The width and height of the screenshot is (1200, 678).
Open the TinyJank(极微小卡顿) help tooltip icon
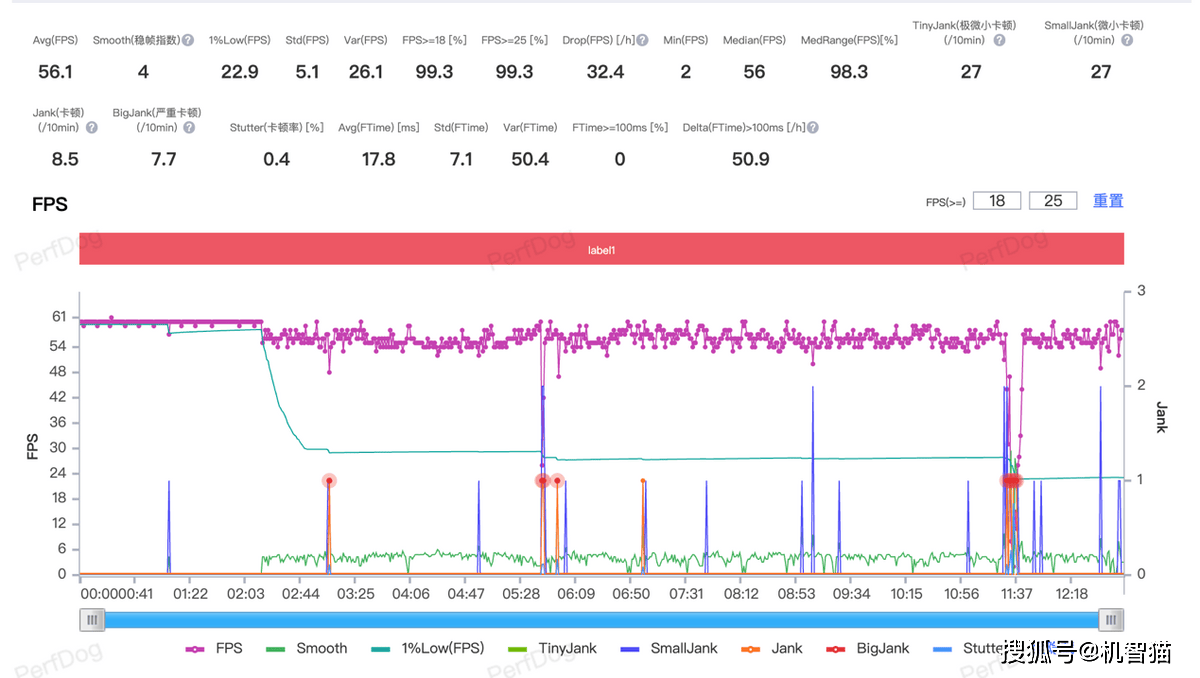click(999, 41)
